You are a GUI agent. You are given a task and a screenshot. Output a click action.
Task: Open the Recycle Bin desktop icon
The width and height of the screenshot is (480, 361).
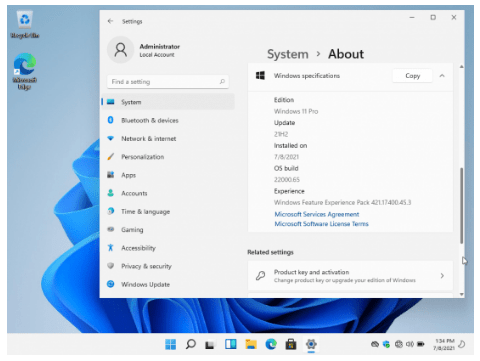click(25, 24)
